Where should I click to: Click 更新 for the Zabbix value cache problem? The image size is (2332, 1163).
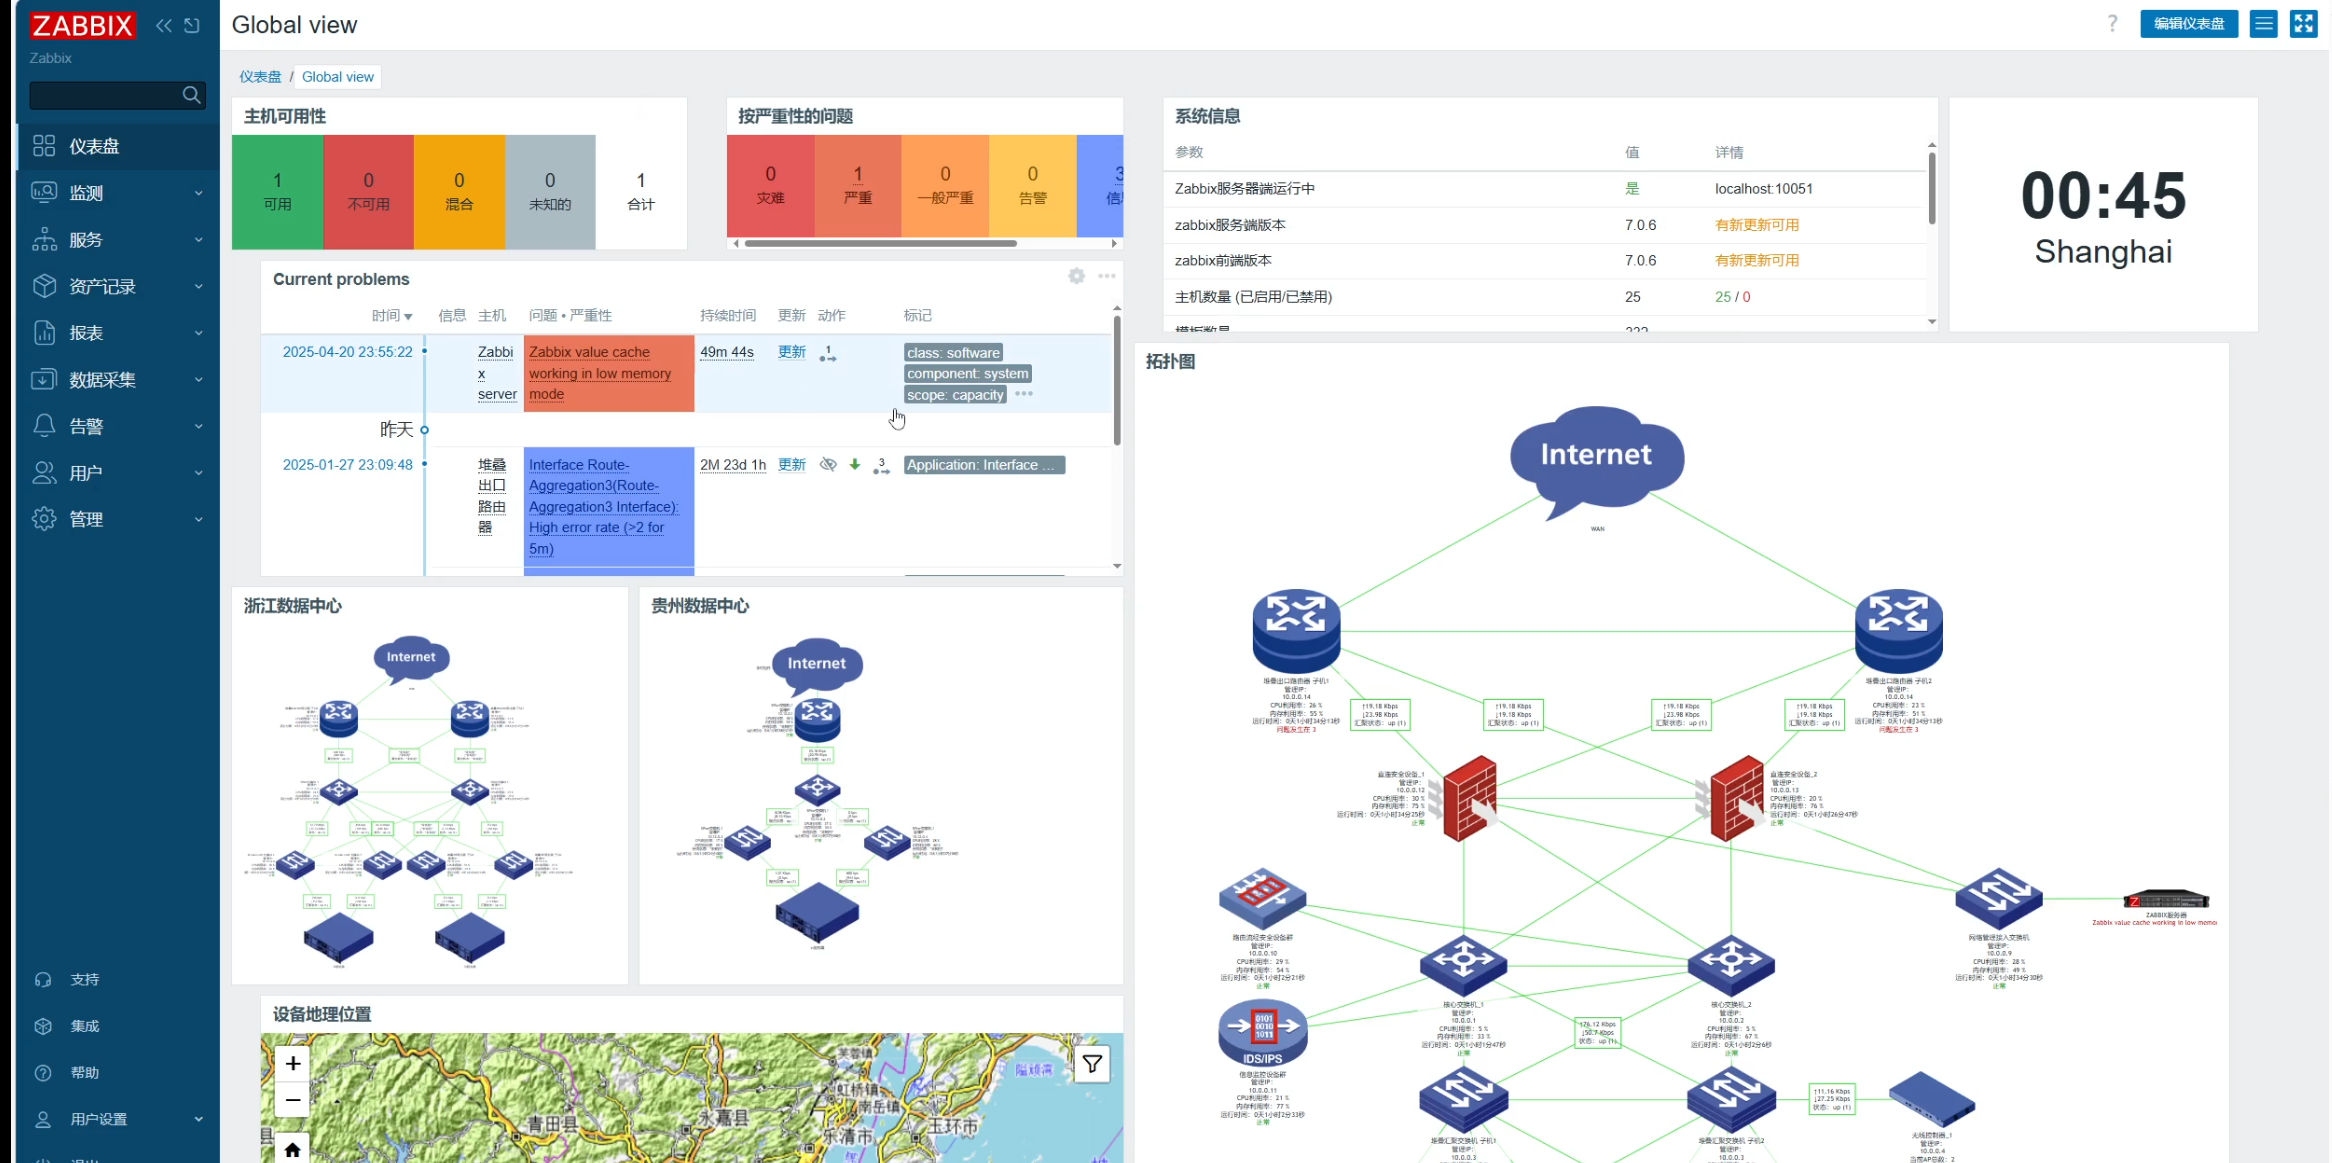(x=792, y=352)
